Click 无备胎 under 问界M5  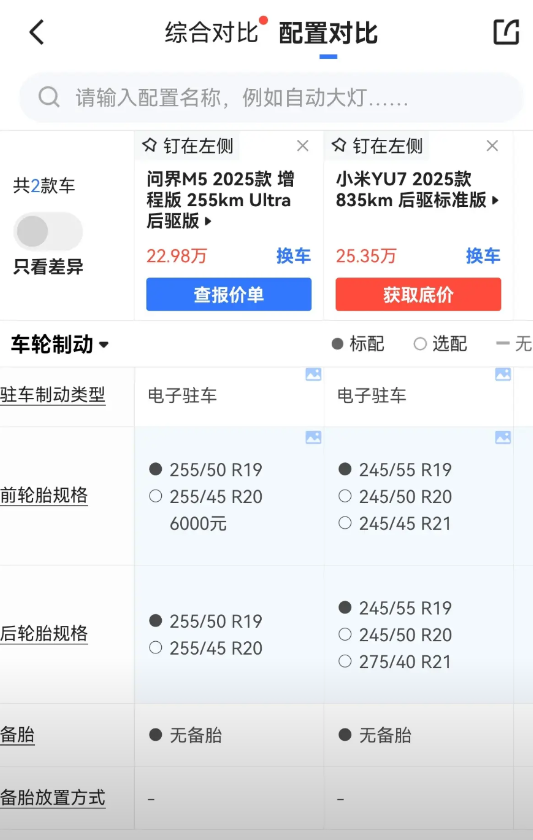tap(196, 735)
